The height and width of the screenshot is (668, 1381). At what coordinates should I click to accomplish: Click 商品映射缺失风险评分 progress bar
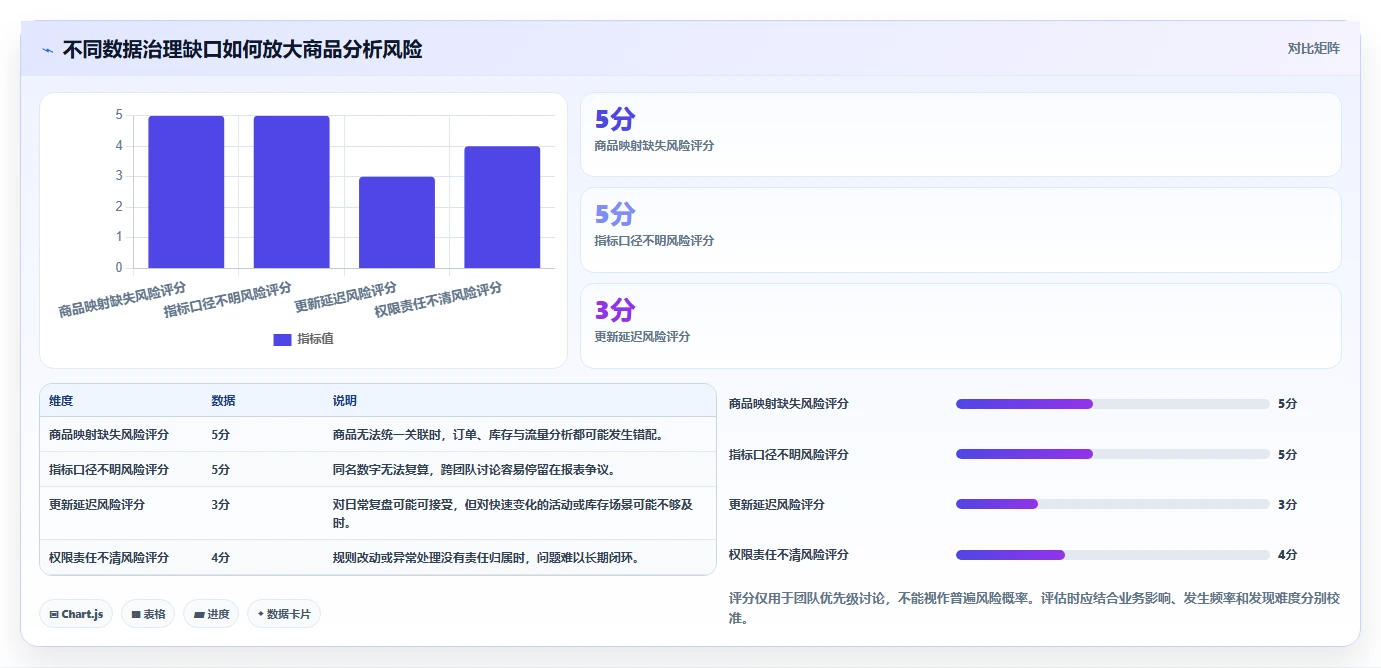(x=1112, y=404)
